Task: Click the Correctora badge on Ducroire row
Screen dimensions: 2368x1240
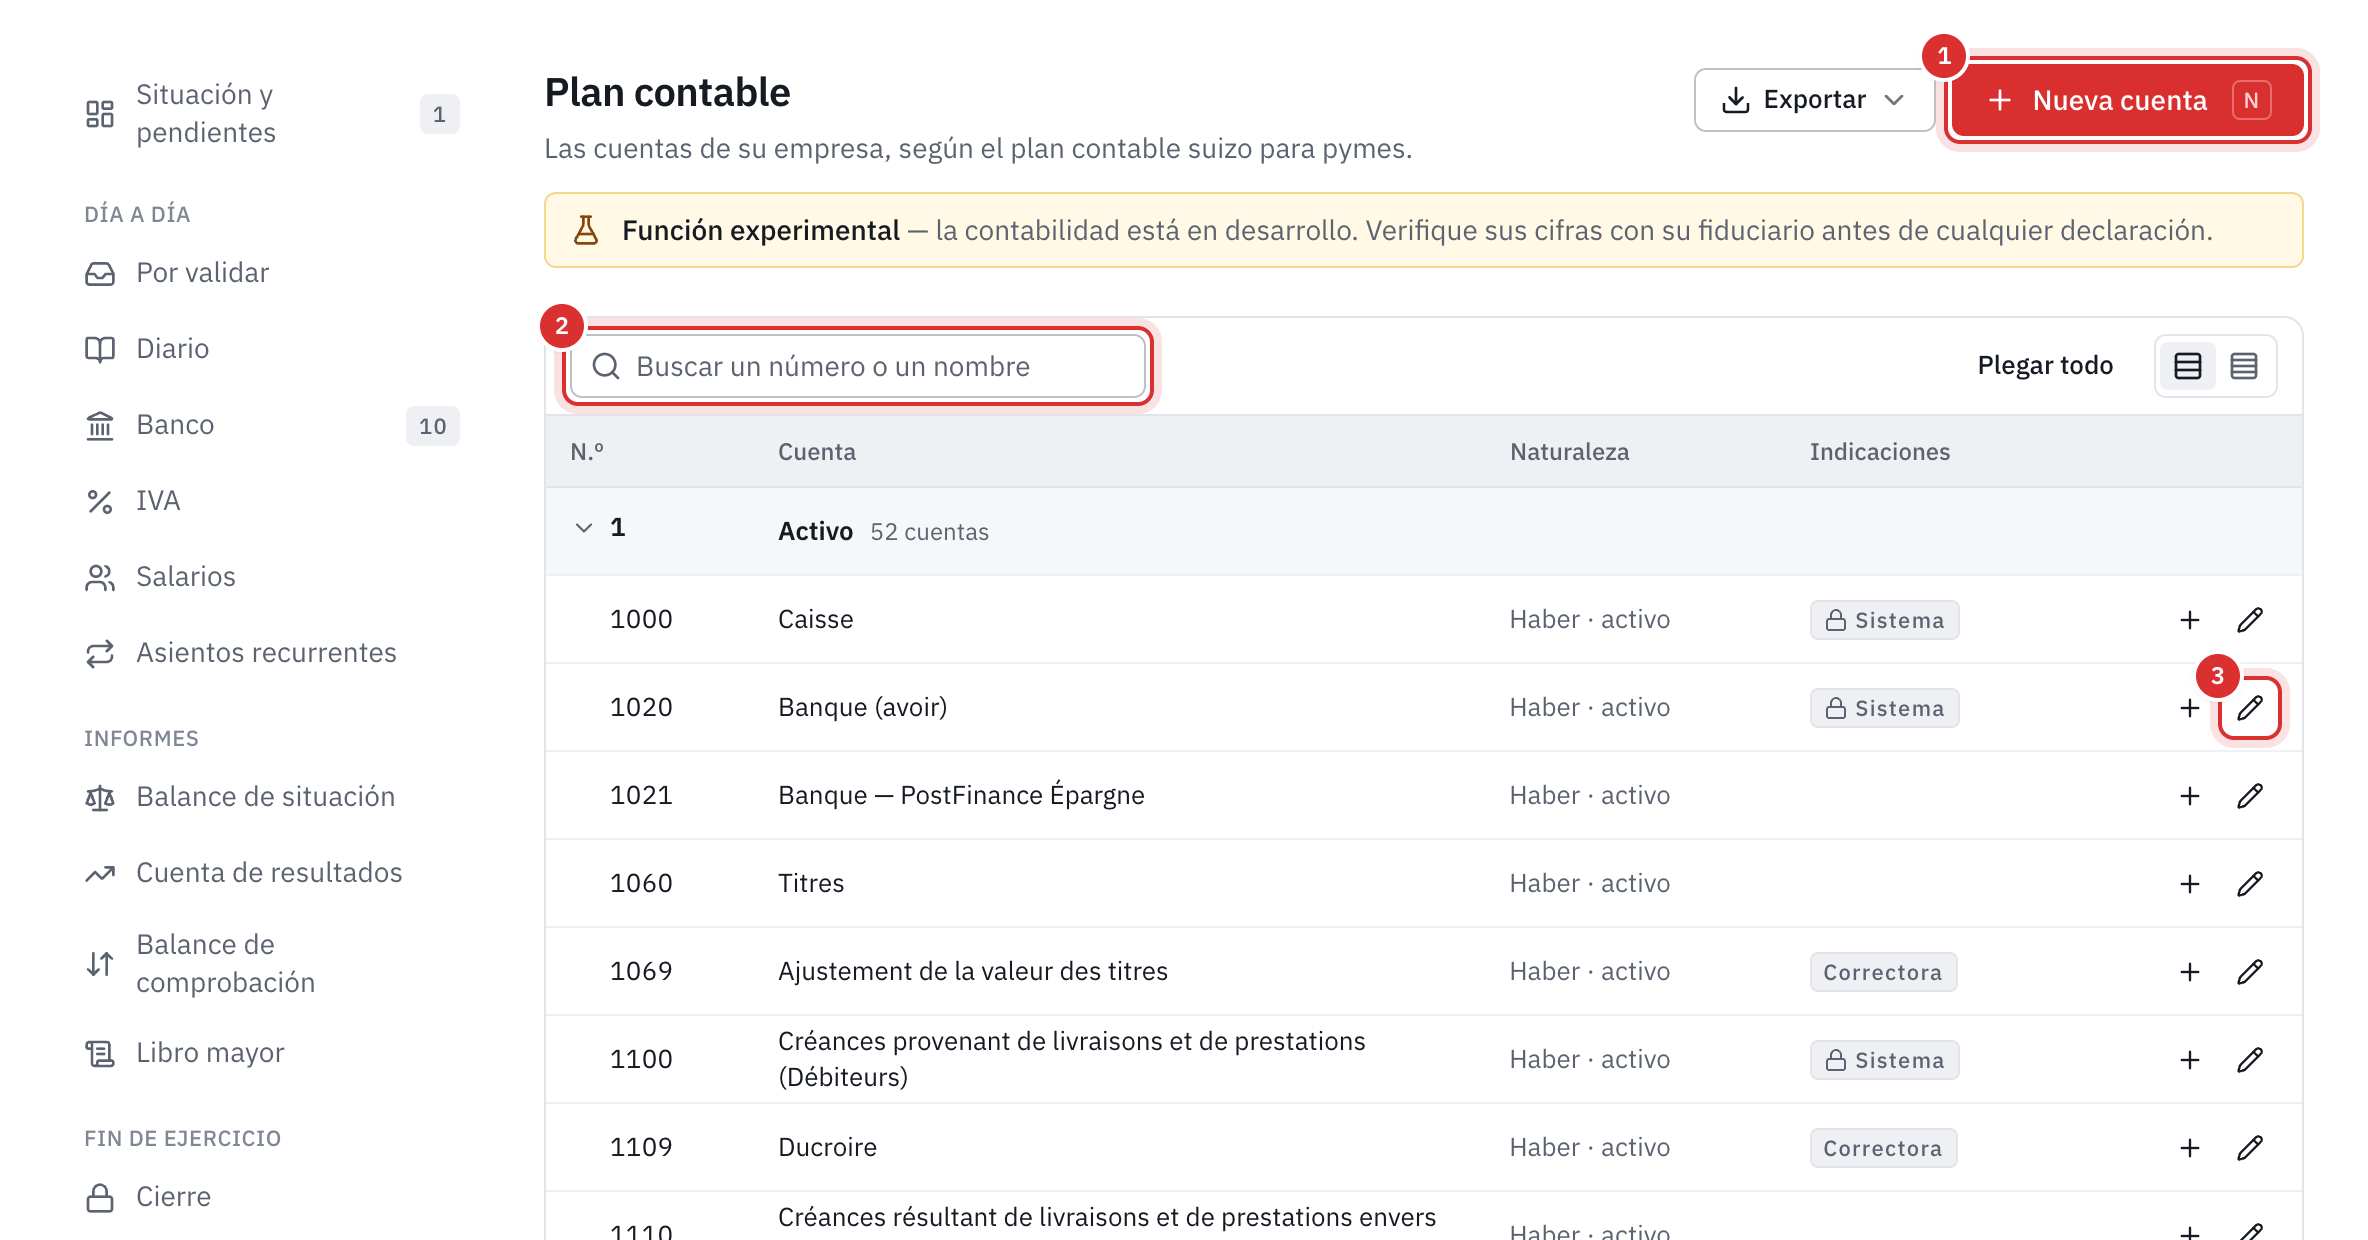Action: [1883, 1148]
